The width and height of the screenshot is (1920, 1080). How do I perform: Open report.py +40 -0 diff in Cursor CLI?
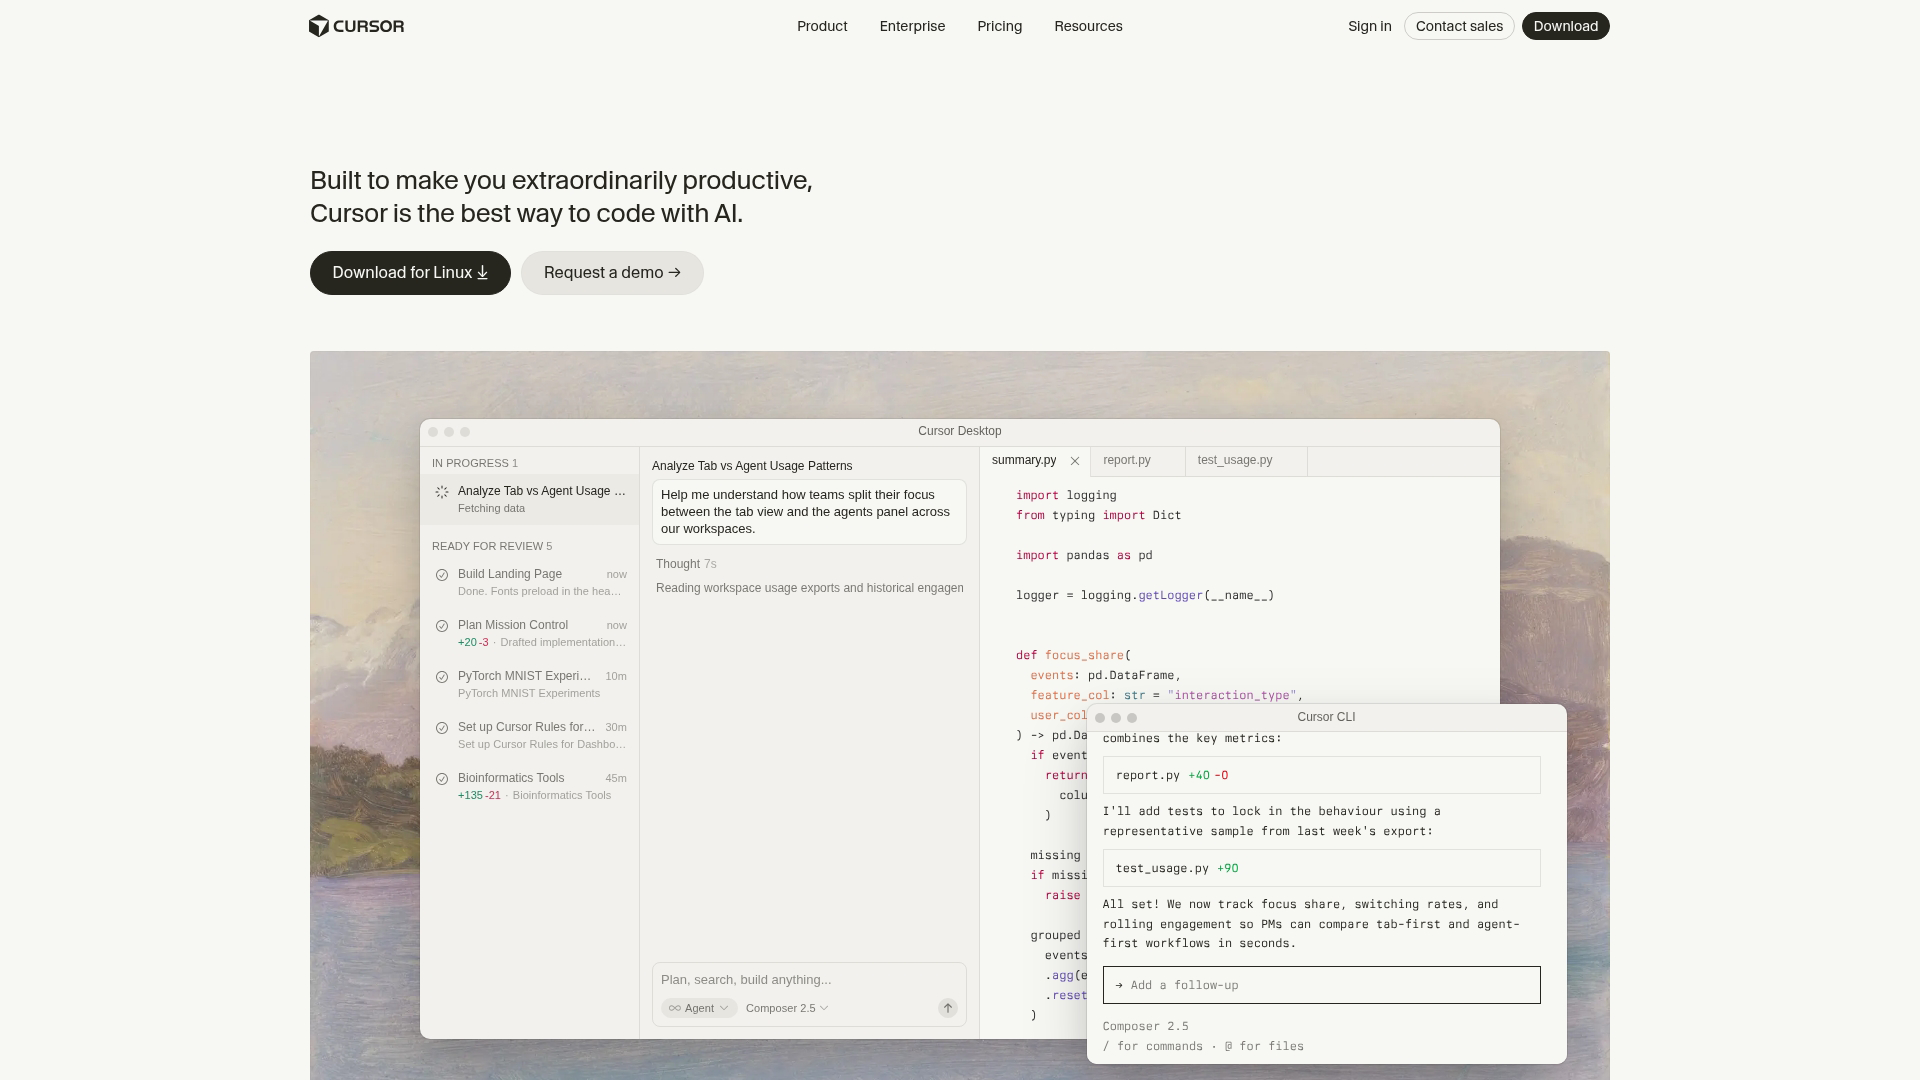1321,775
